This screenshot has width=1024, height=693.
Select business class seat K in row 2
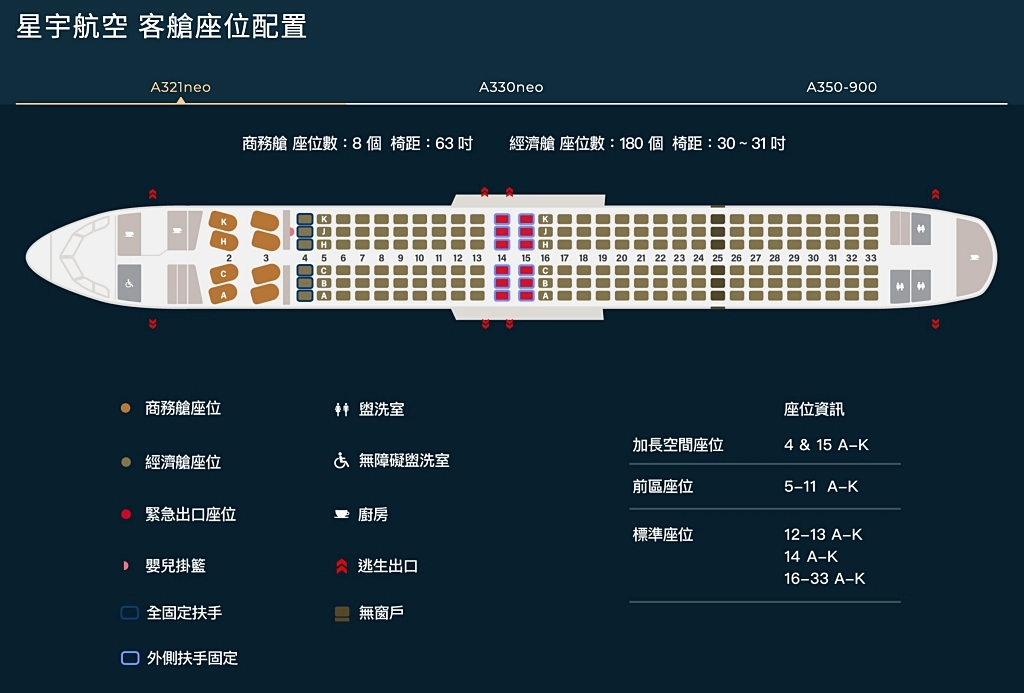(x=223, y=221)
